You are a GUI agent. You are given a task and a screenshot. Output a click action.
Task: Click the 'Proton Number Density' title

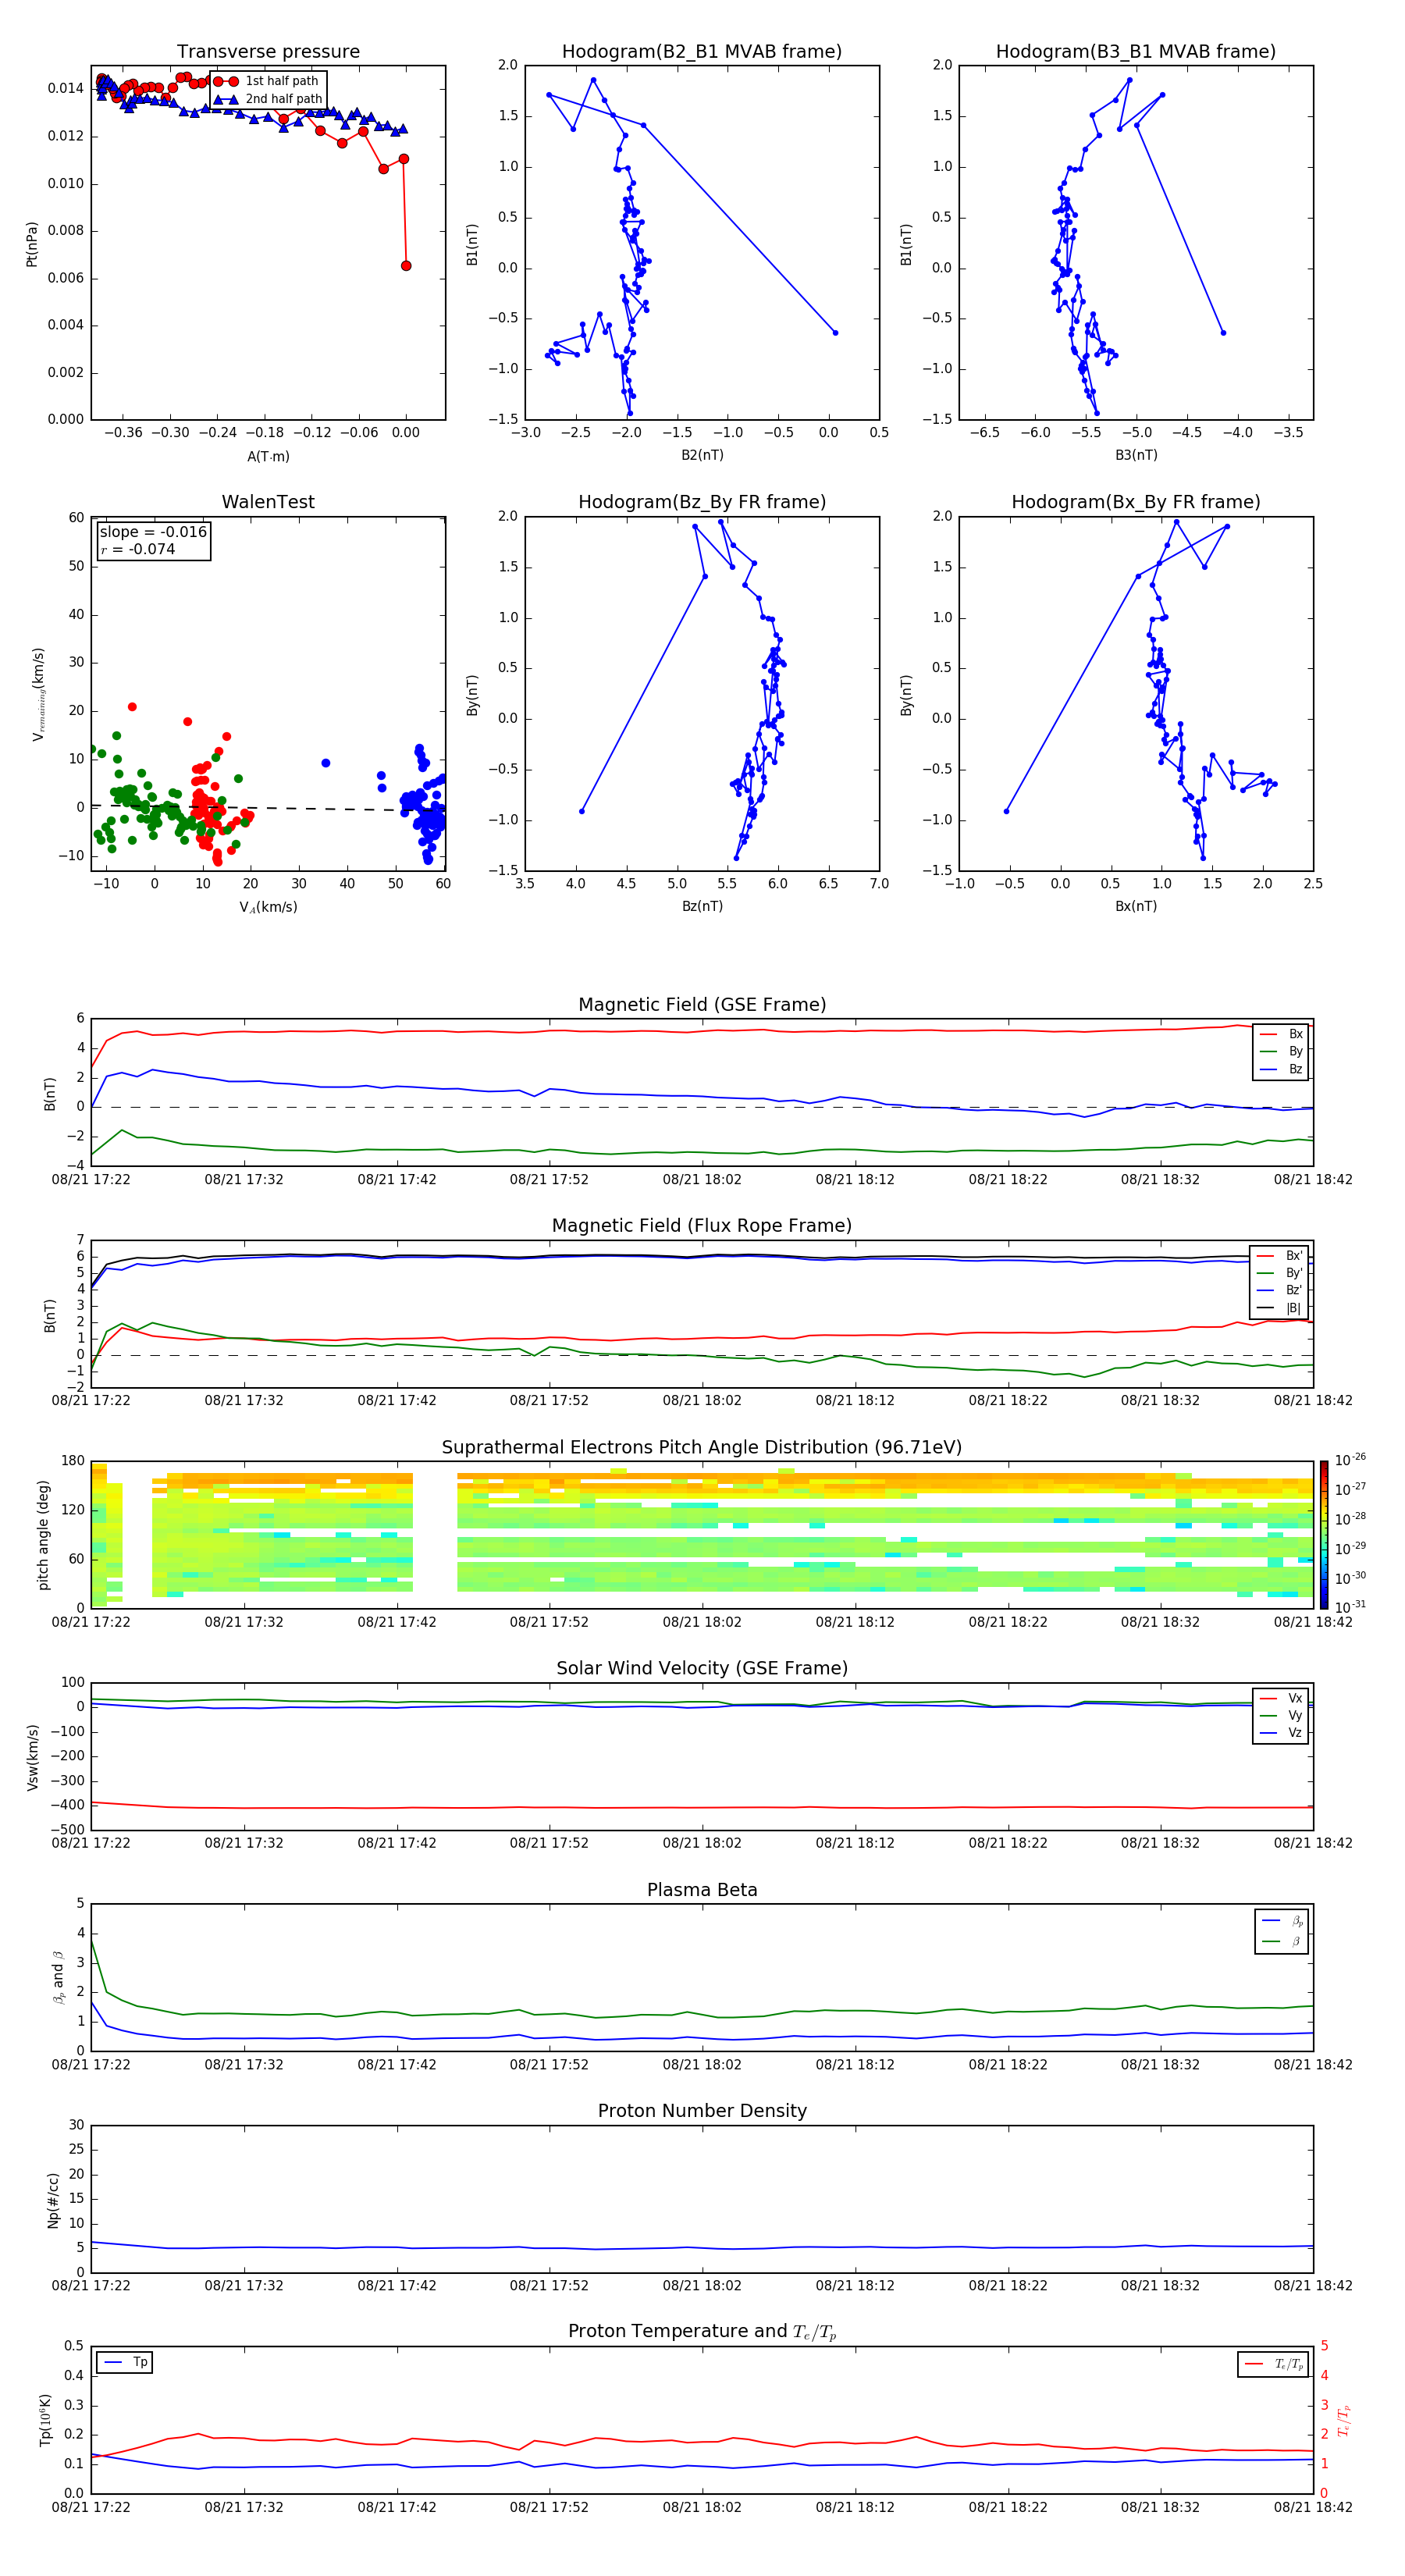point(702,2111)
